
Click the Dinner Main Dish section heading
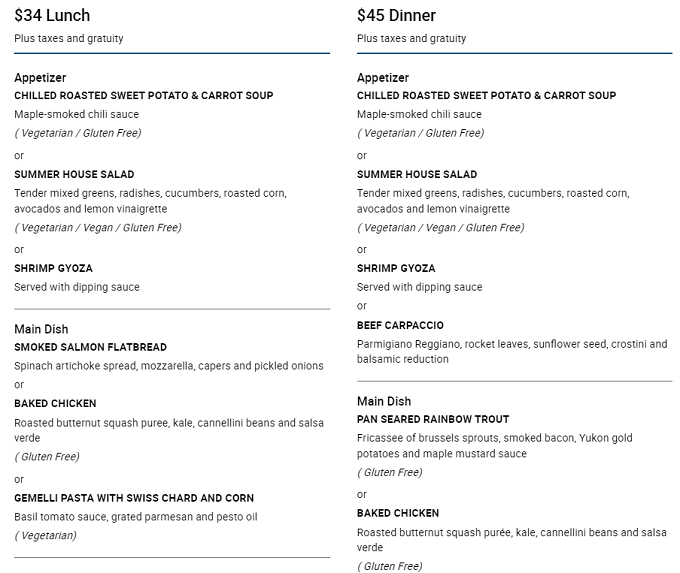click(384, 401)
